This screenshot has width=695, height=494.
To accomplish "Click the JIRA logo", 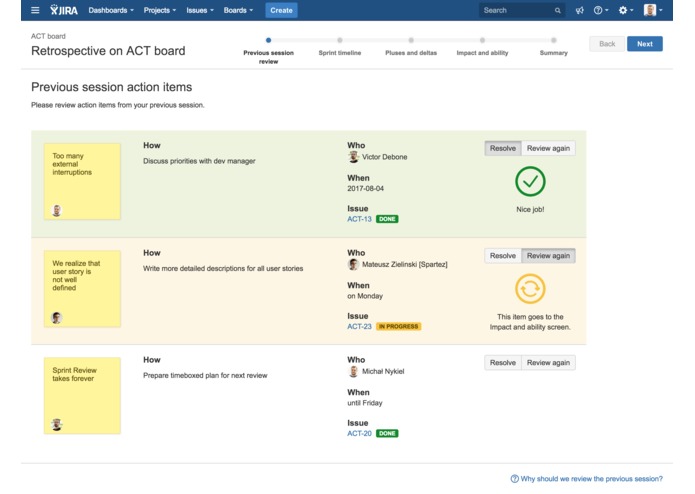I will tap(64, 10).
